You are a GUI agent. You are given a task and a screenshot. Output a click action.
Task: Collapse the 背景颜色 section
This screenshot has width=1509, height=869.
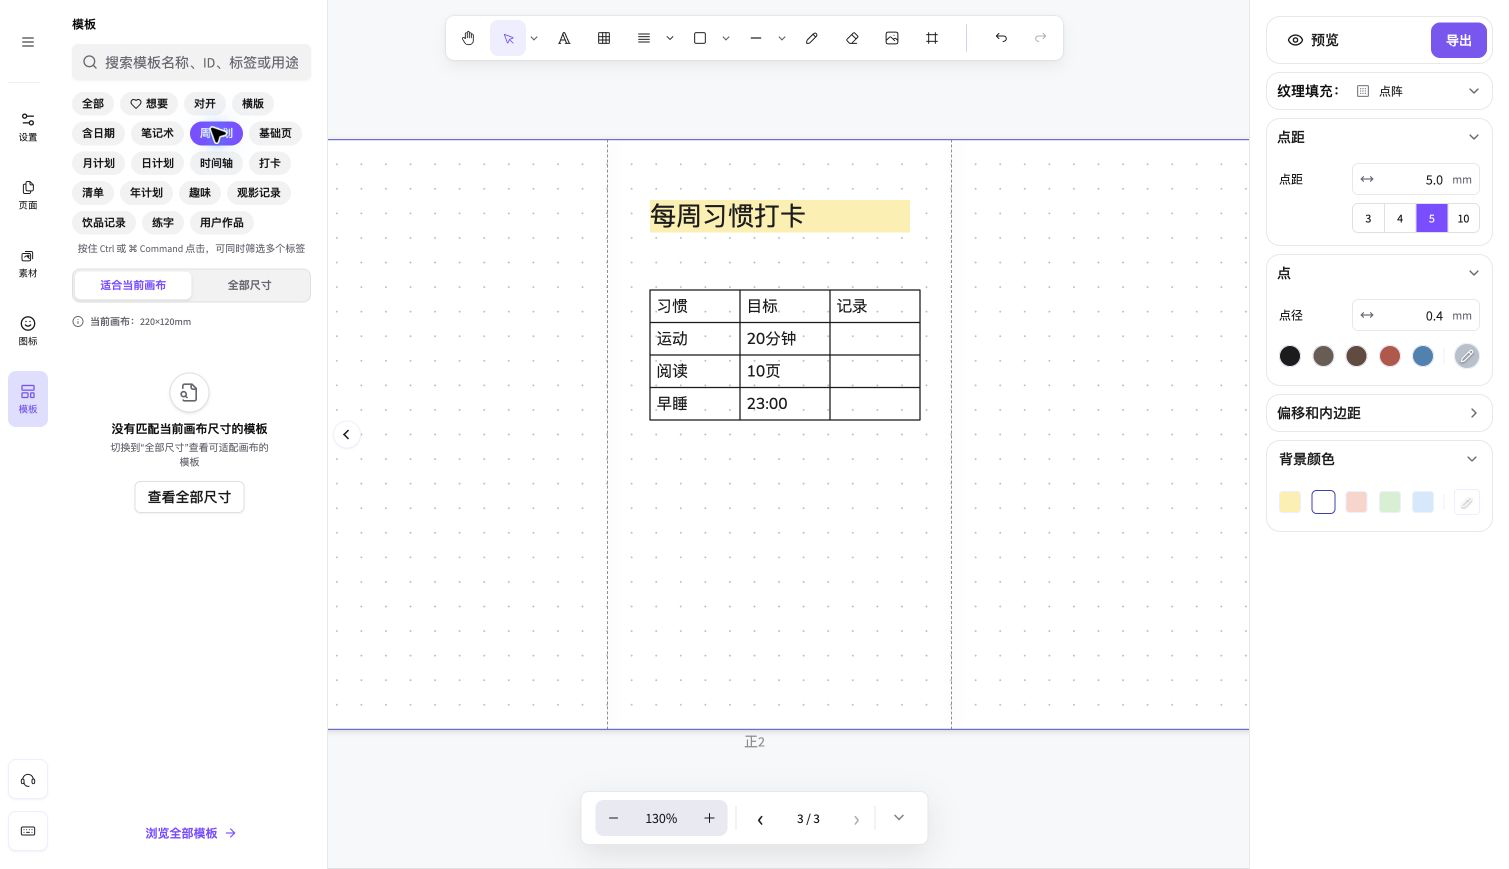pos(1471,459)
